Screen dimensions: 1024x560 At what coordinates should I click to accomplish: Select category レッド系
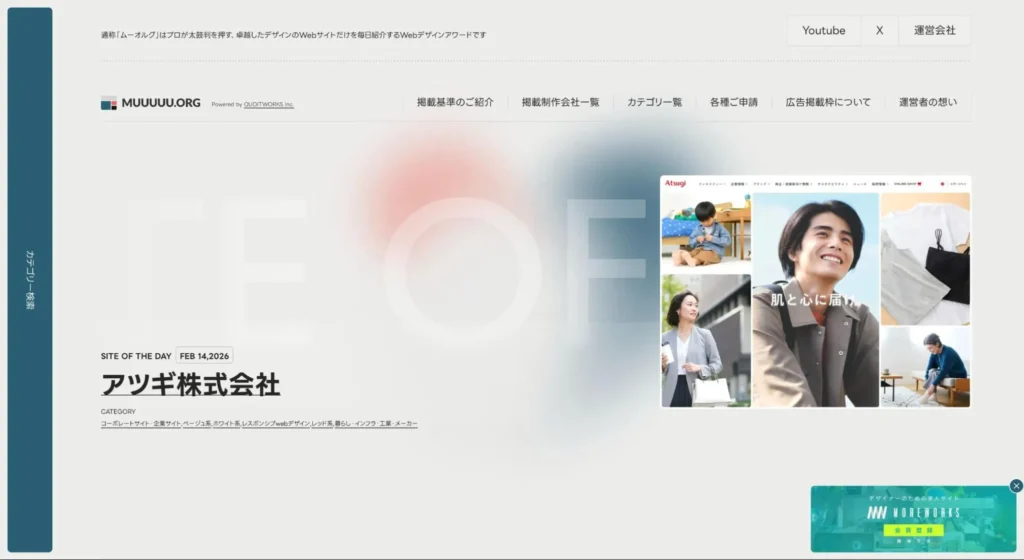pos(322,424)
